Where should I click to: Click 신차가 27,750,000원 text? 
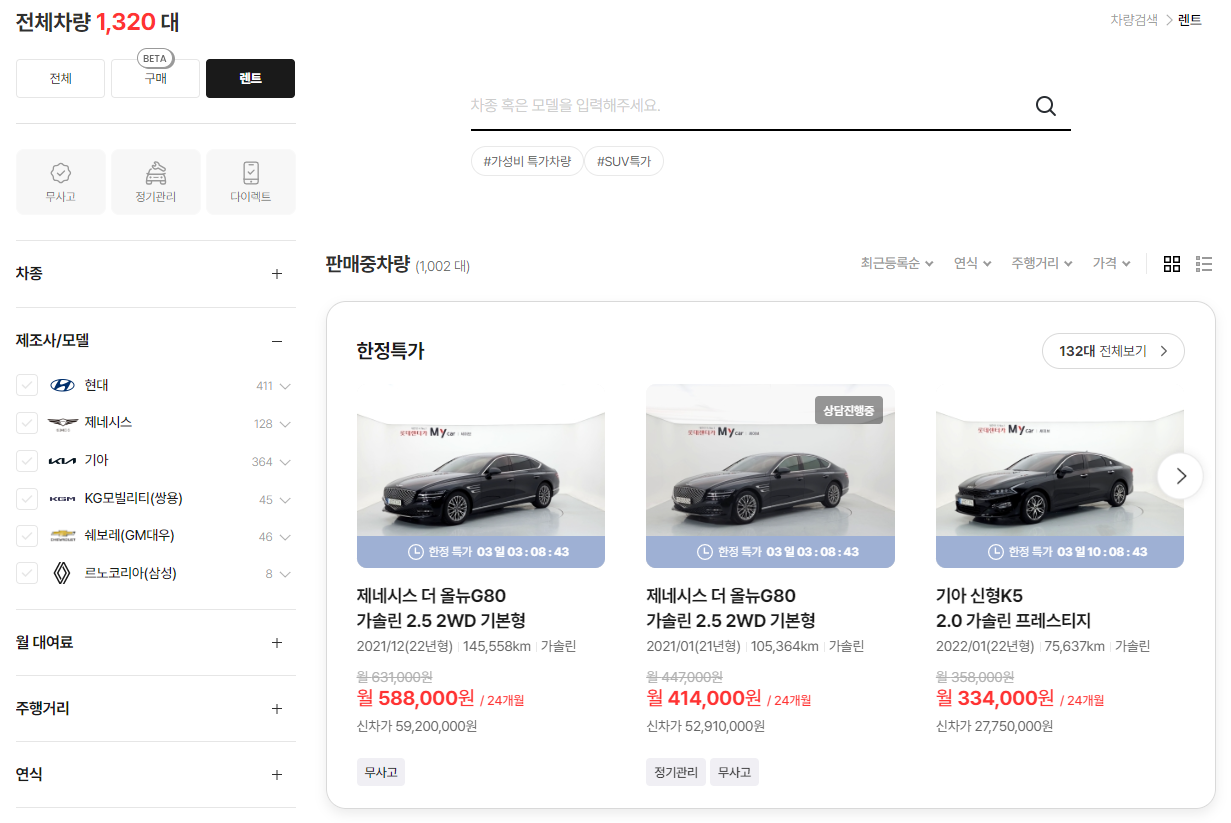click(x=995, y=726)
